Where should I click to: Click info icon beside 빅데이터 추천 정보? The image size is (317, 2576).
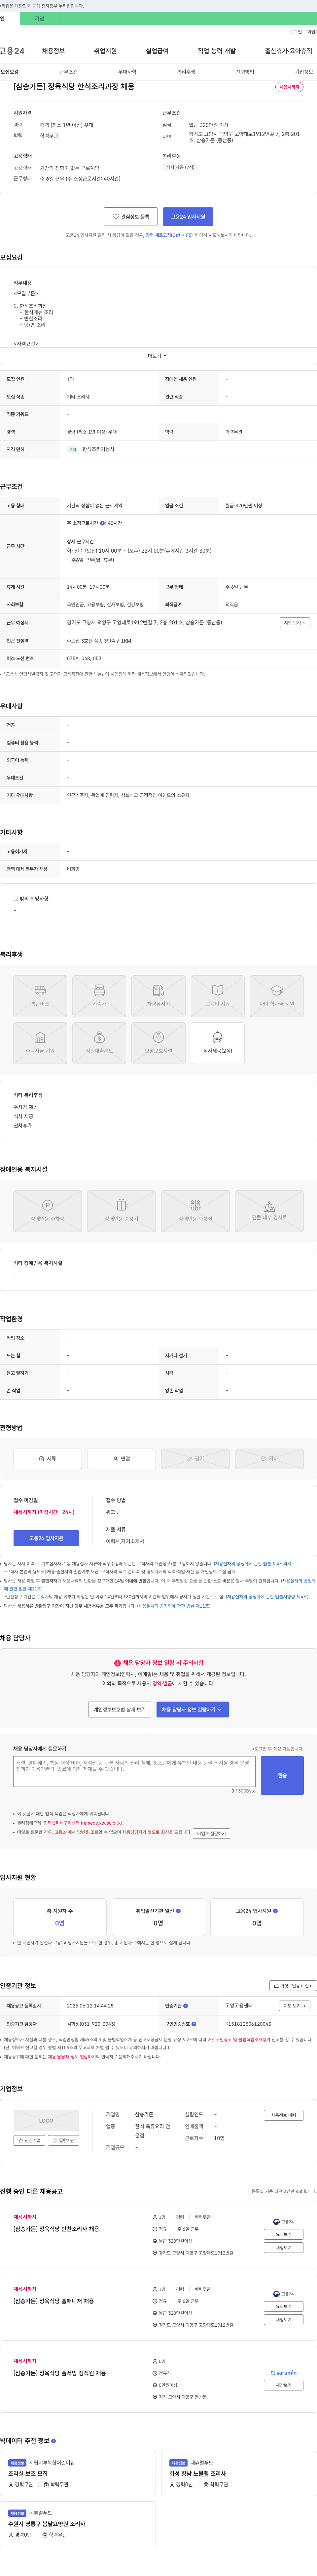coord(54,2441)
